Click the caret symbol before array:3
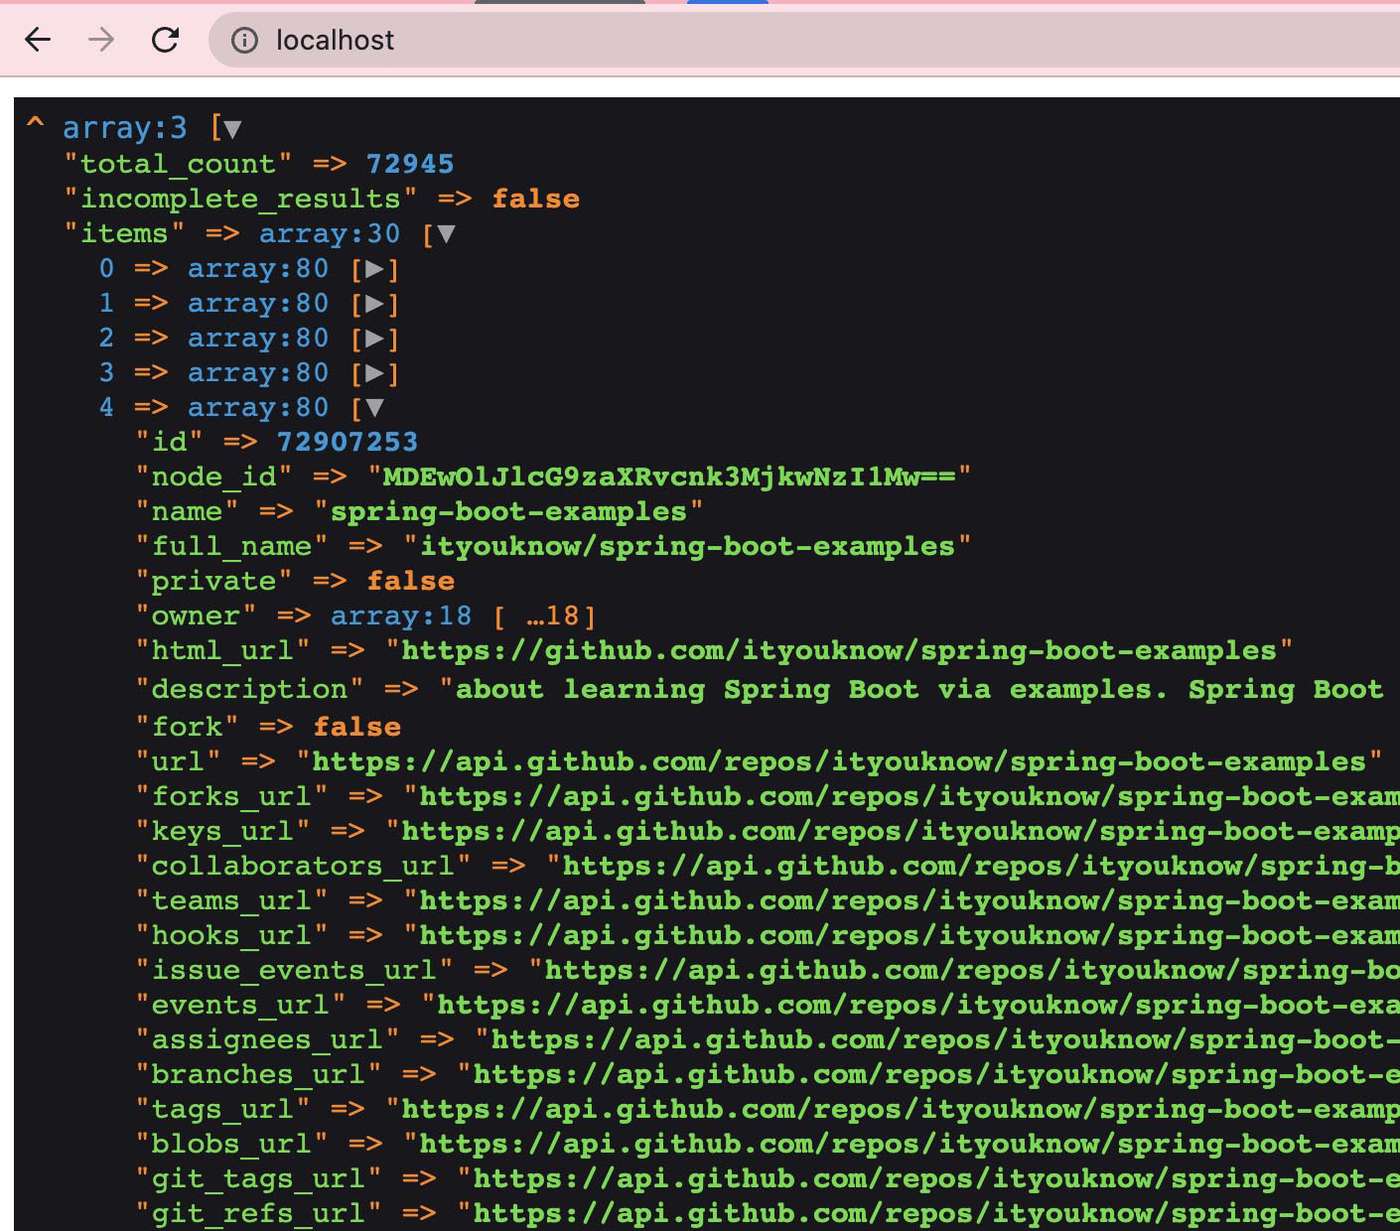 click(35, 124)
